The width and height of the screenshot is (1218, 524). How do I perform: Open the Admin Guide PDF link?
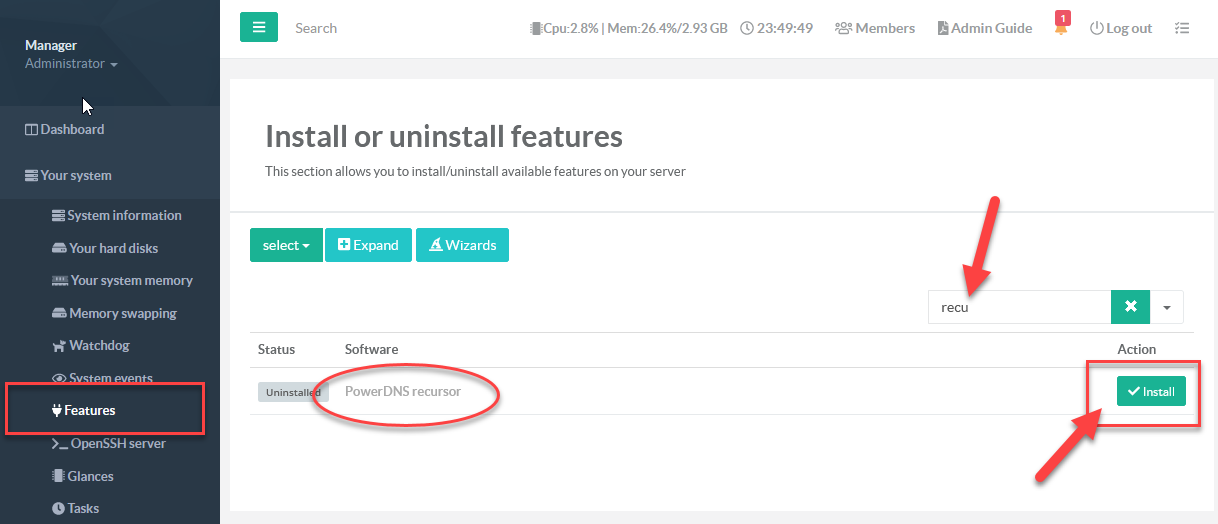(984, 28)
